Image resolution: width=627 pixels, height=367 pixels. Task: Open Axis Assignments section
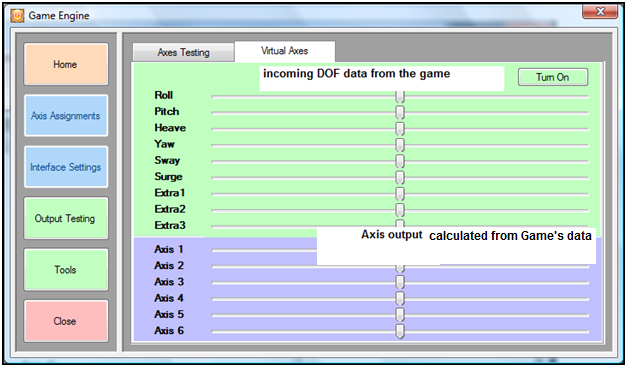(x=66, y=116)
